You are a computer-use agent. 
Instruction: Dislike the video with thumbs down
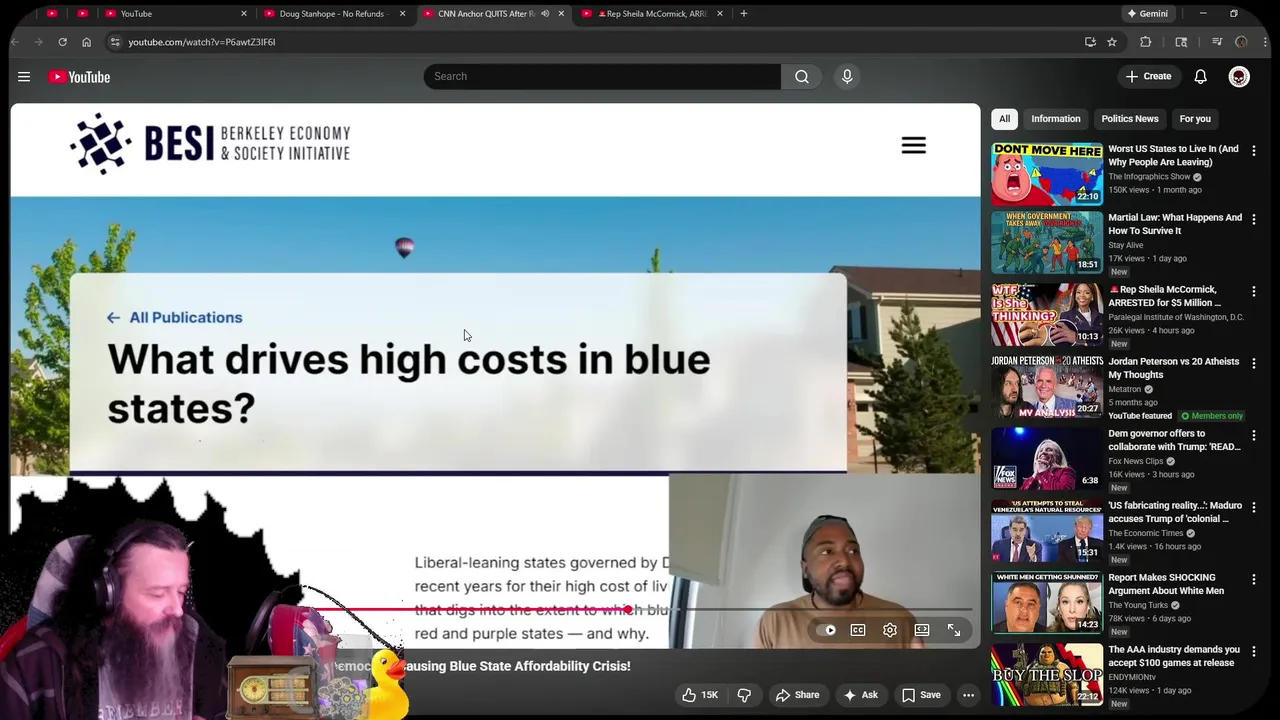coord(744,695)
